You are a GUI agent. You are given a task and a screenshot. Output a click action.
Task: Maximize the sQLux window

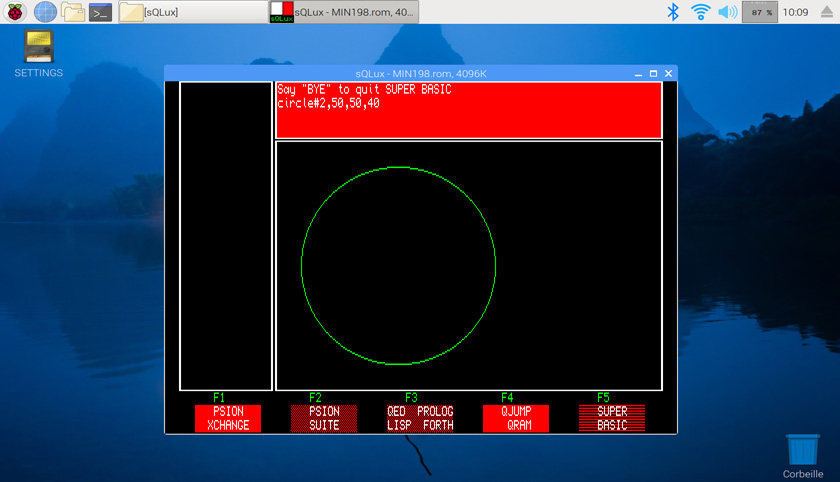(653, 73)
